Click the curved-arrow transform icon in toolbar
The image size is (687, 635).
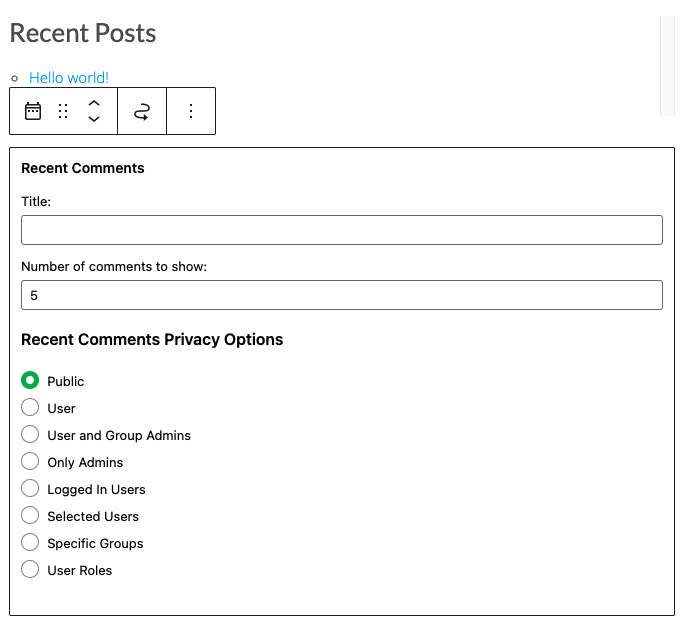click(x=142, y=111)
